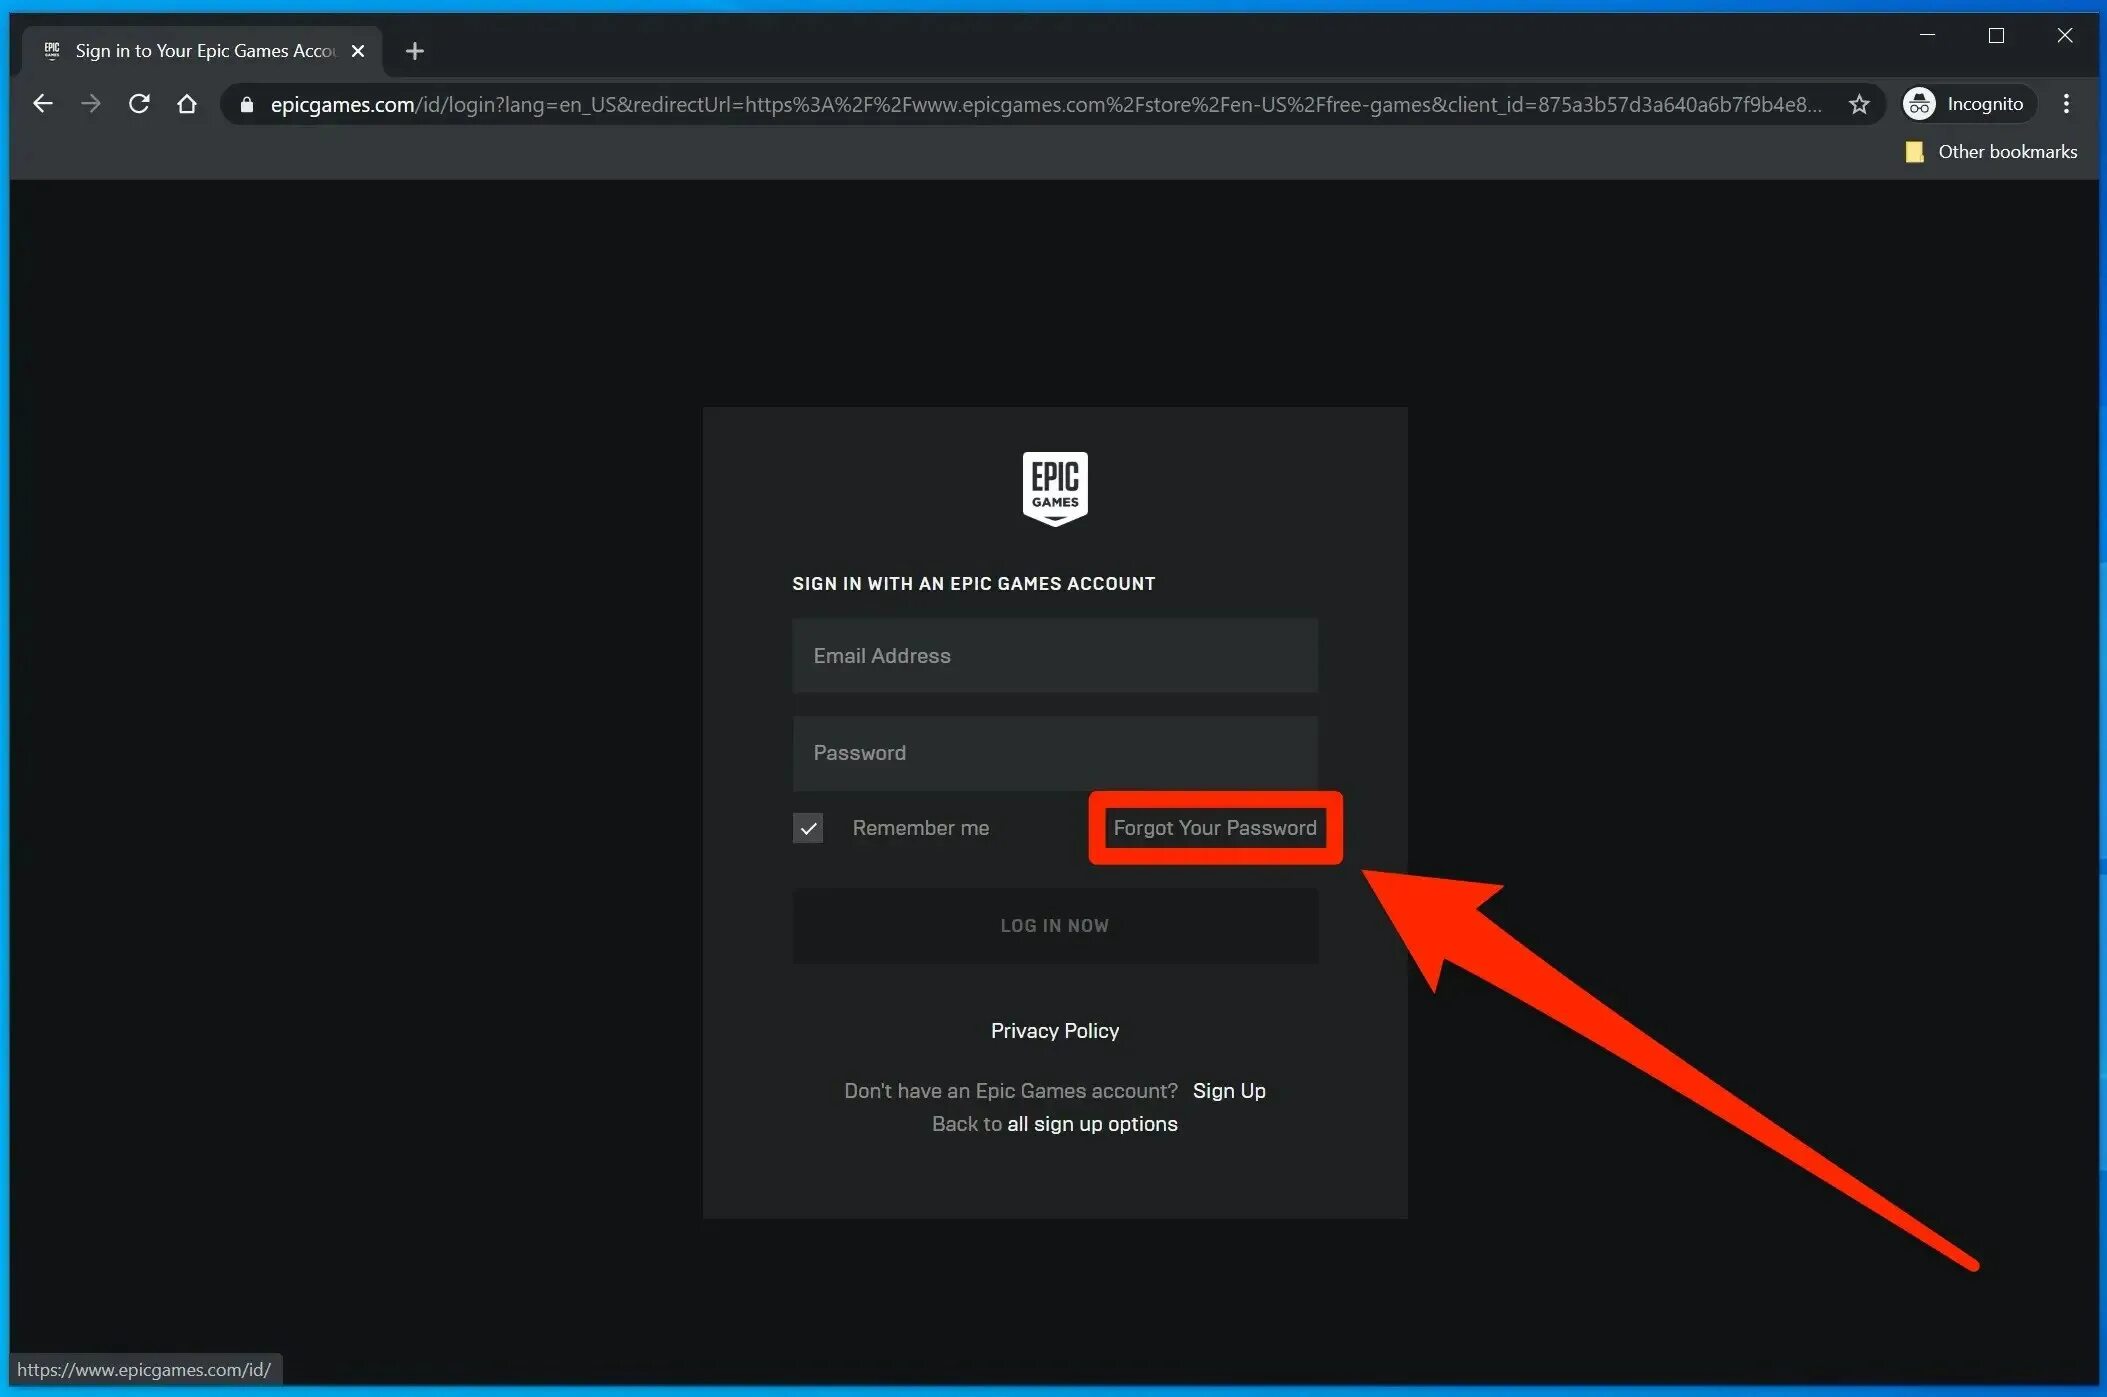2107x1397 pixels.
Task: Click the LOG IN NOW button
Action: [x=1055, y=925]
